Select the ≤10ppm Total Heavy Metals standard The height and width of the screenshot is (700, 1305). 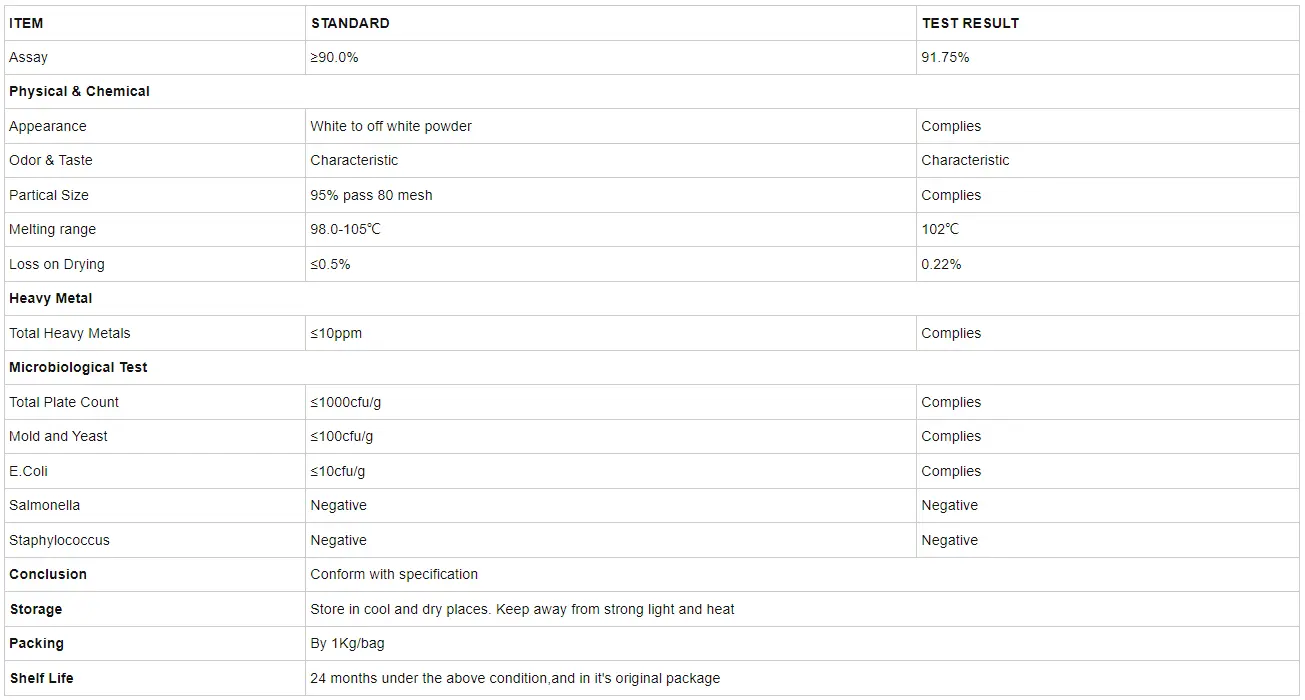click(x=336, y=333)
